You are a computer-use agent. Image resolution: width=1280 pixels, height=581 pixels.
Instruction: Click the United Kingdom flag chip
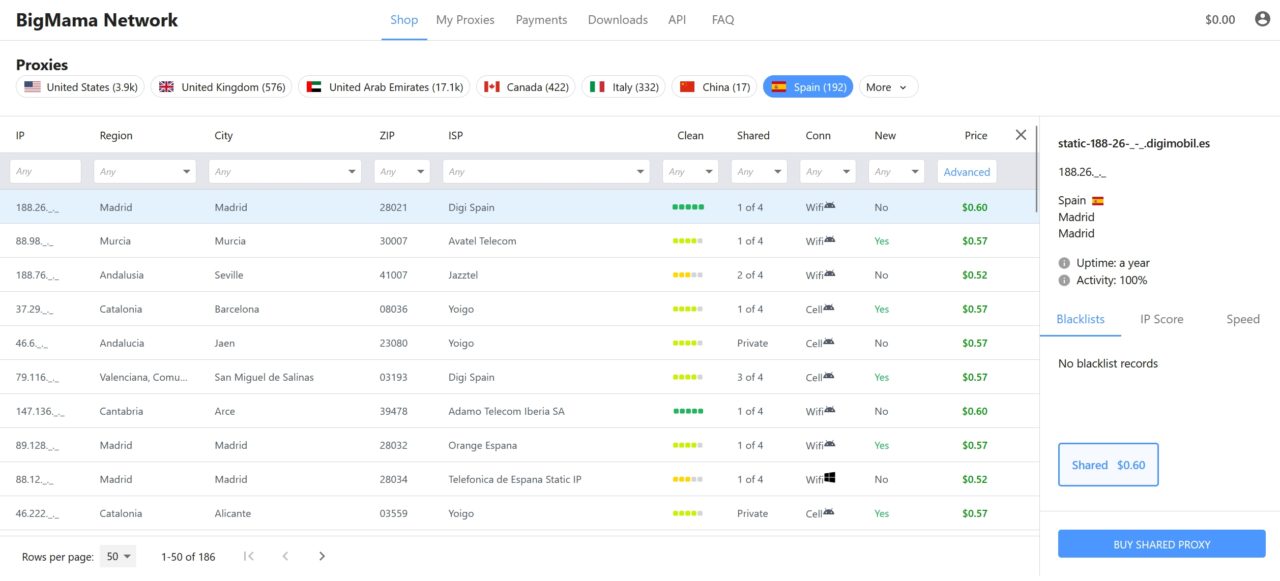(221, 87)
